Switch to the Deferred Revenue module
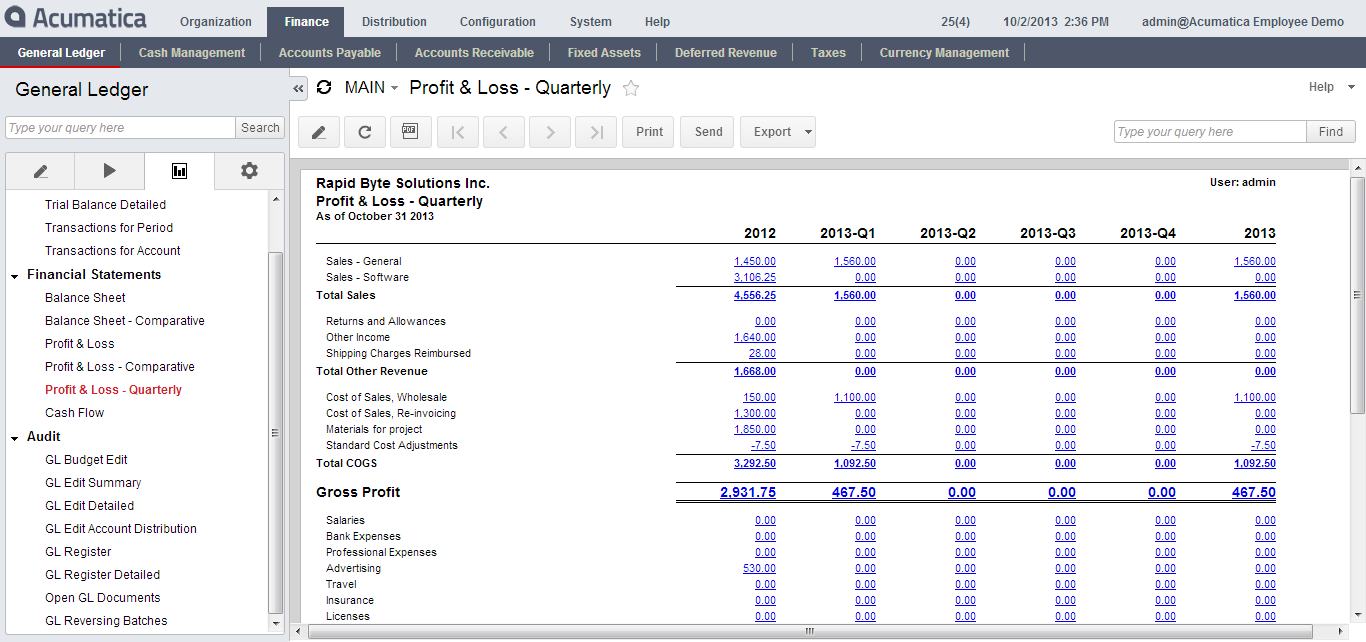This screenshot has width=1366, height=642. point(726,53)
